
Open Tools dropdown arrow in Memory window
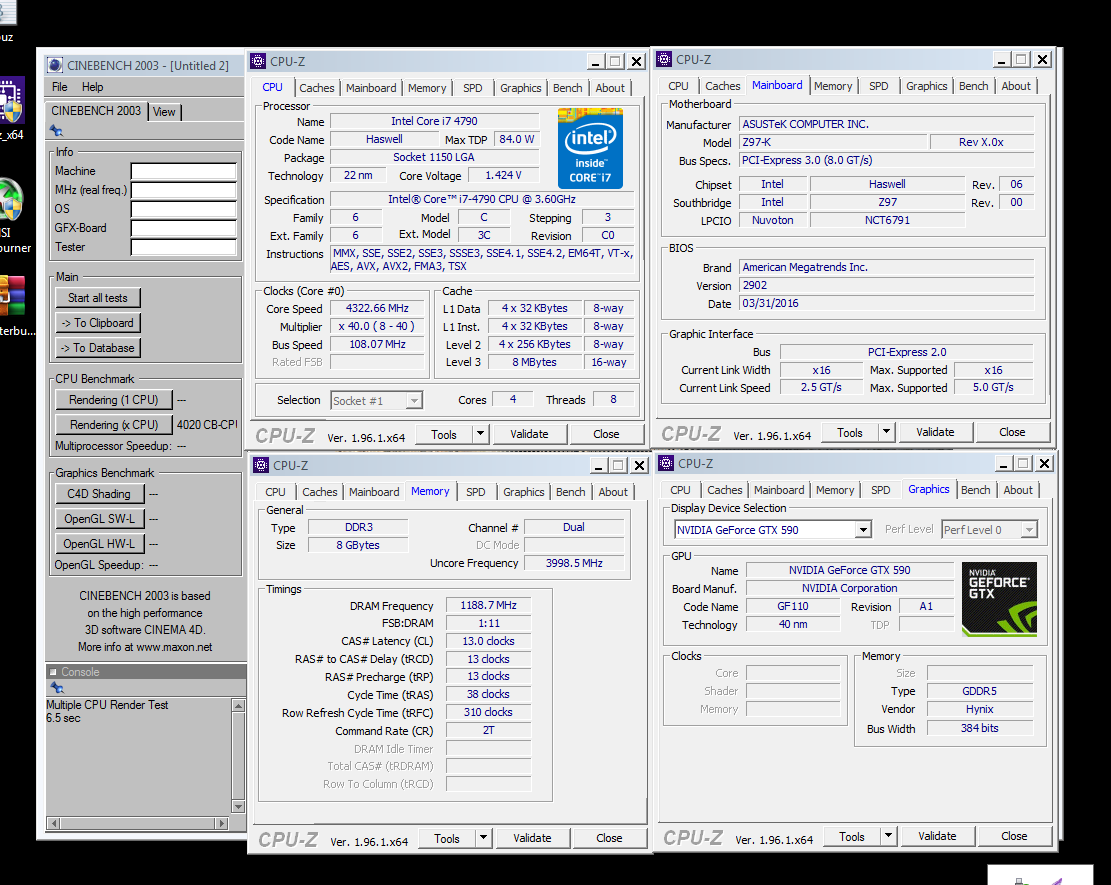pyautogui.click(x=483, y=838)
